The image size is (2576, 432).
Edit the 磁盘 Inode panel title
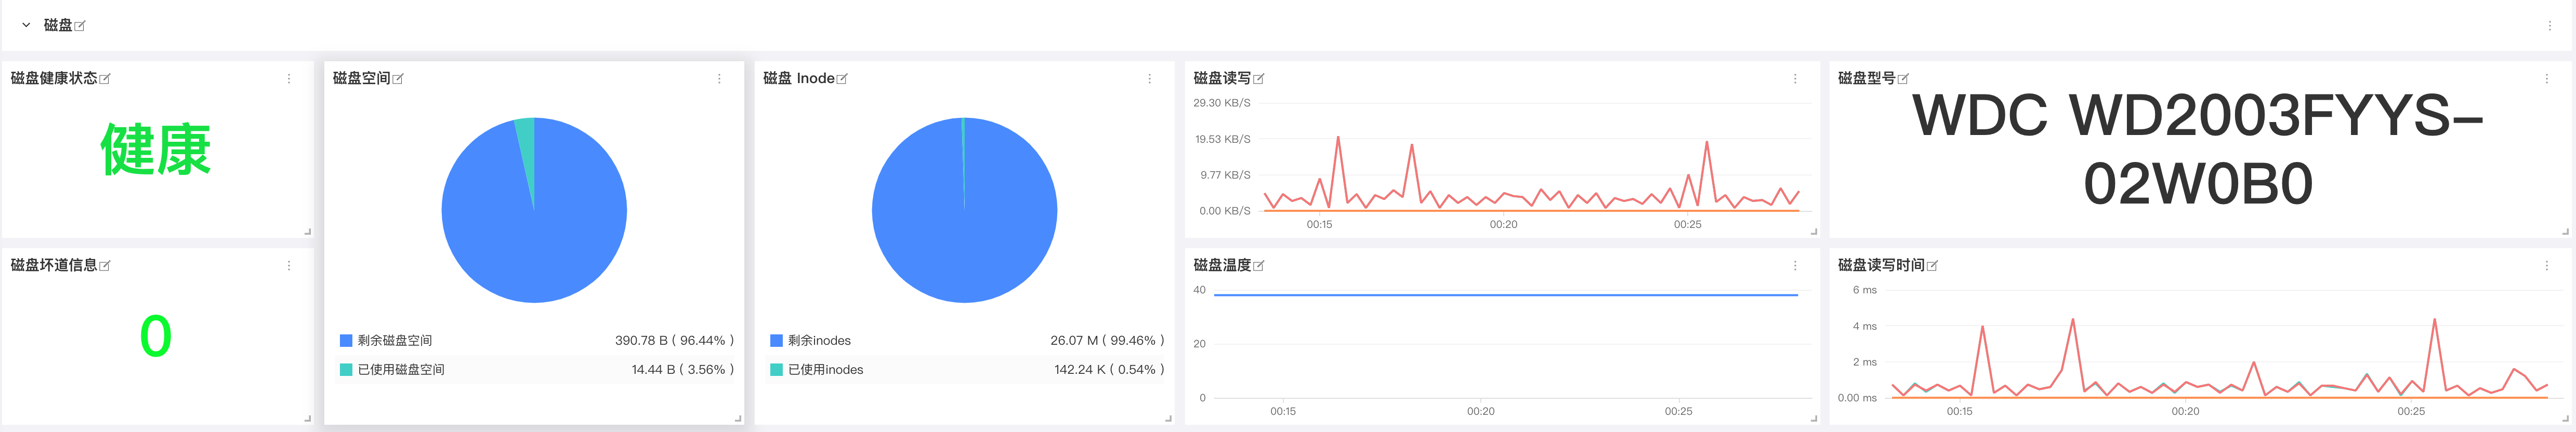(842, 78)
